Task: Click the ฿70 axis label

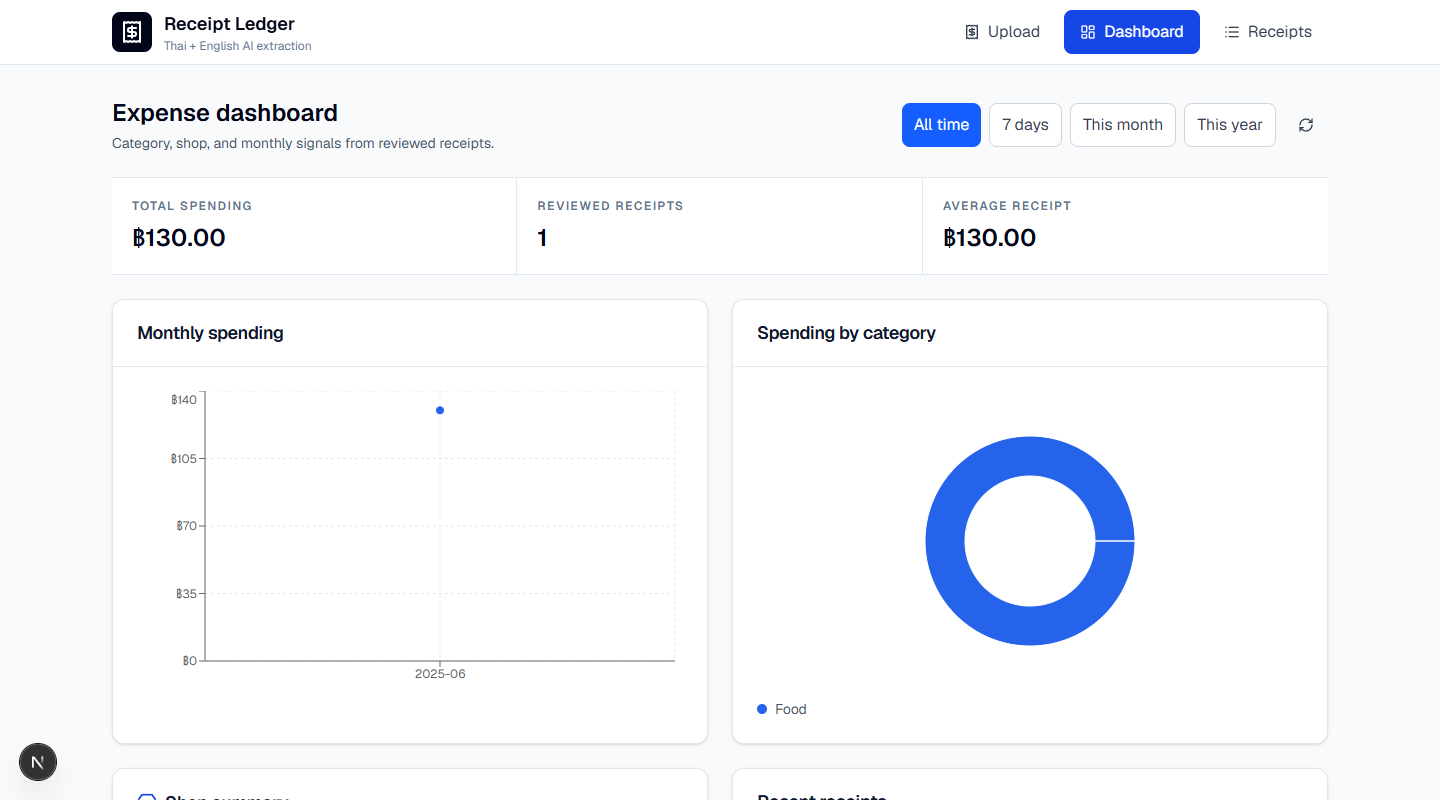Action: (187, 526)
